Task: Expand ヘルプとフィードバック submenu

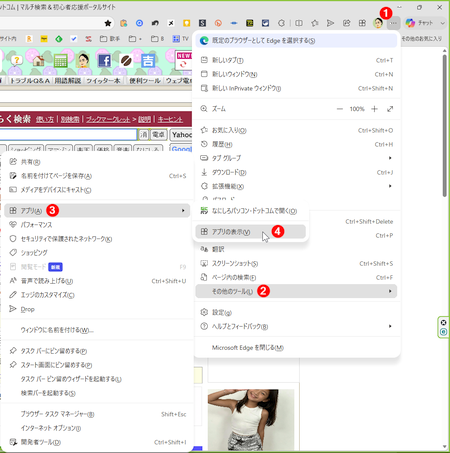Action: pos(296,326)
